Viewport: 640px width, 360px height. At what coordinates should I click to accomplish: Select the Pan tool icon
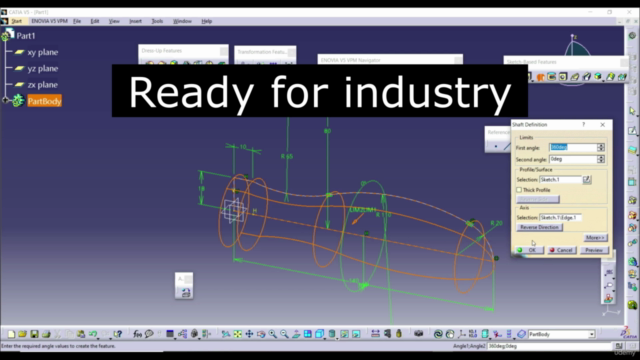point(249,334)
